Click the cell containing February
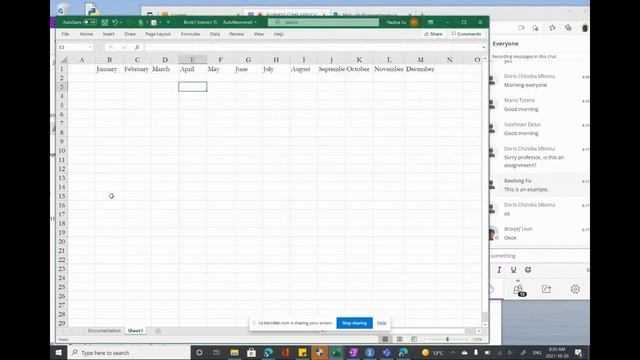Image resolution: width=640 pixels, height=360 pixels. click(x=137, y=69)
